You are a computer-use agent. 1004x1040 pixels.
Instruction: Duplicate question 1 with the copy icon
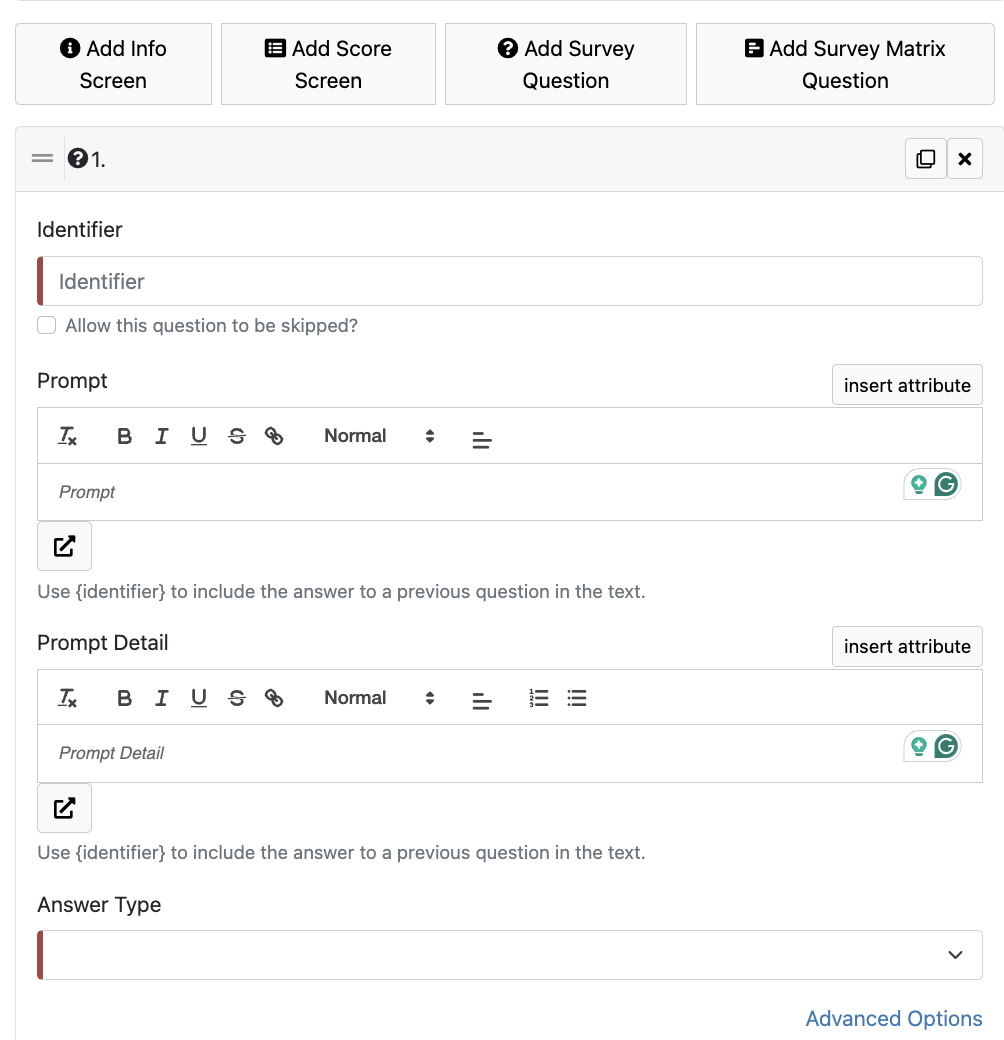pyautogui.click(x=926, y=159)
